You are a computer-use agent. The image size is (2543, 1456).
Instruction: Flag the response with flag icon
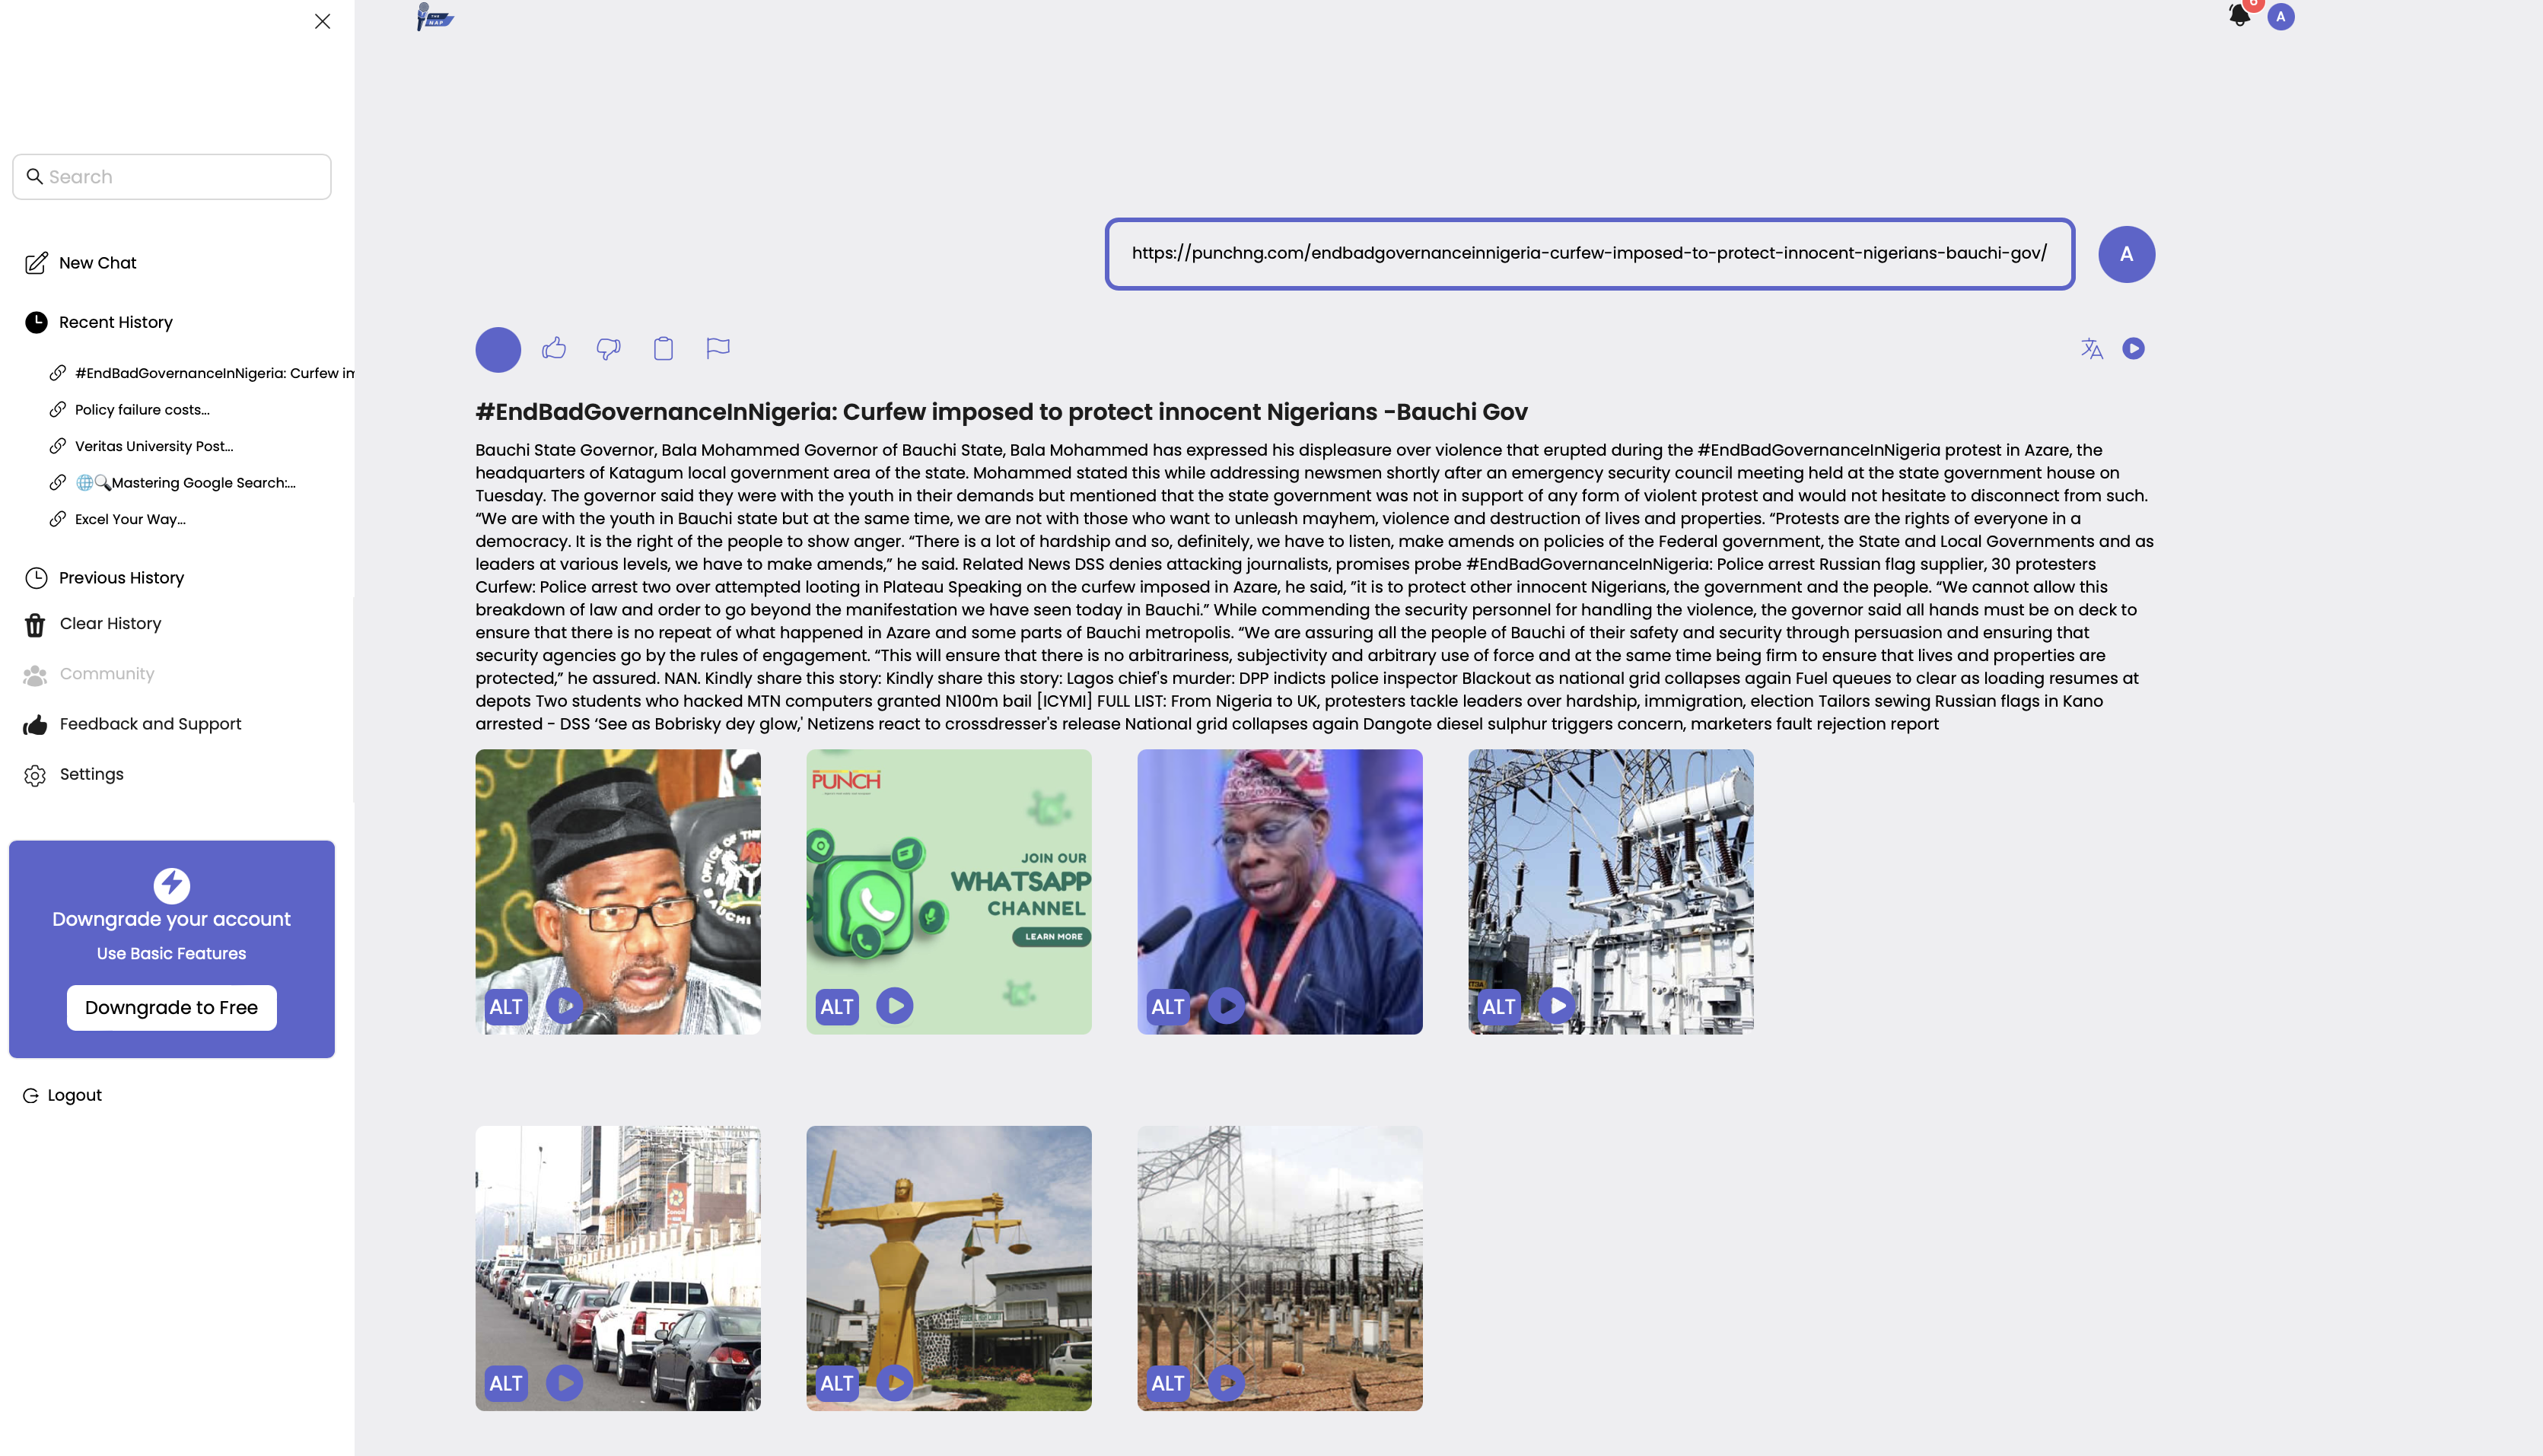[718, 348]
